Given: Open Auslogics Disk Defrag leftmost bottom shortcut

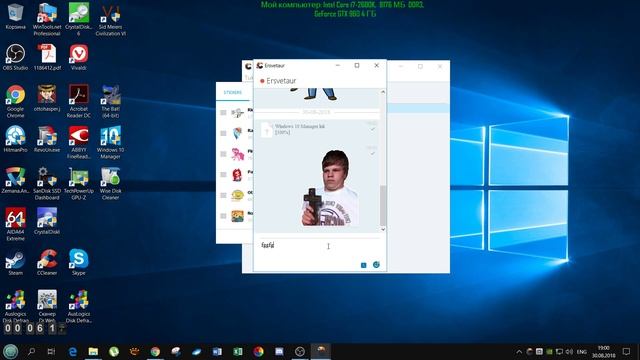Looking at the screenshot, I should click(x=16, y=306).
